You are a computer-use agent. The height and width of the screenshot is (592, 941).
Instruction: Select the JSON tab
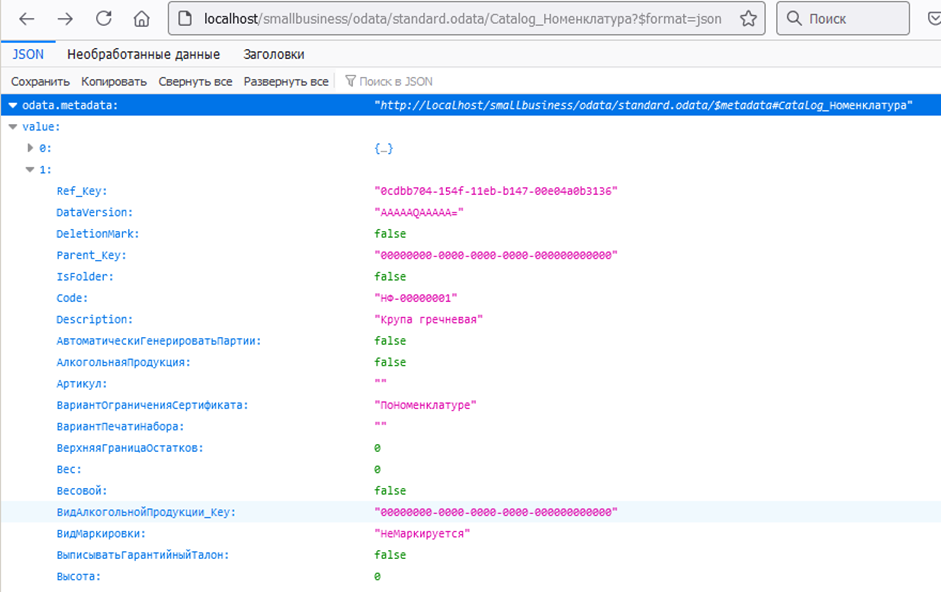coord(28,54)
